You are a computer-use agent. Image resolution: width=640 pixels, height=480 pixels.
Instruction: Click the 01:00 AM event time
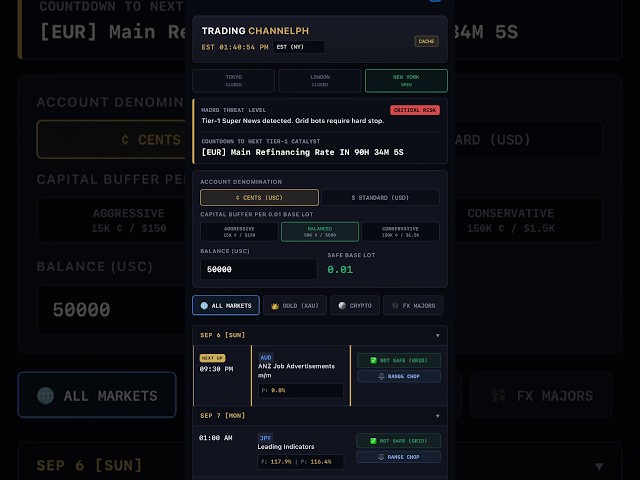tap(216, 438)
